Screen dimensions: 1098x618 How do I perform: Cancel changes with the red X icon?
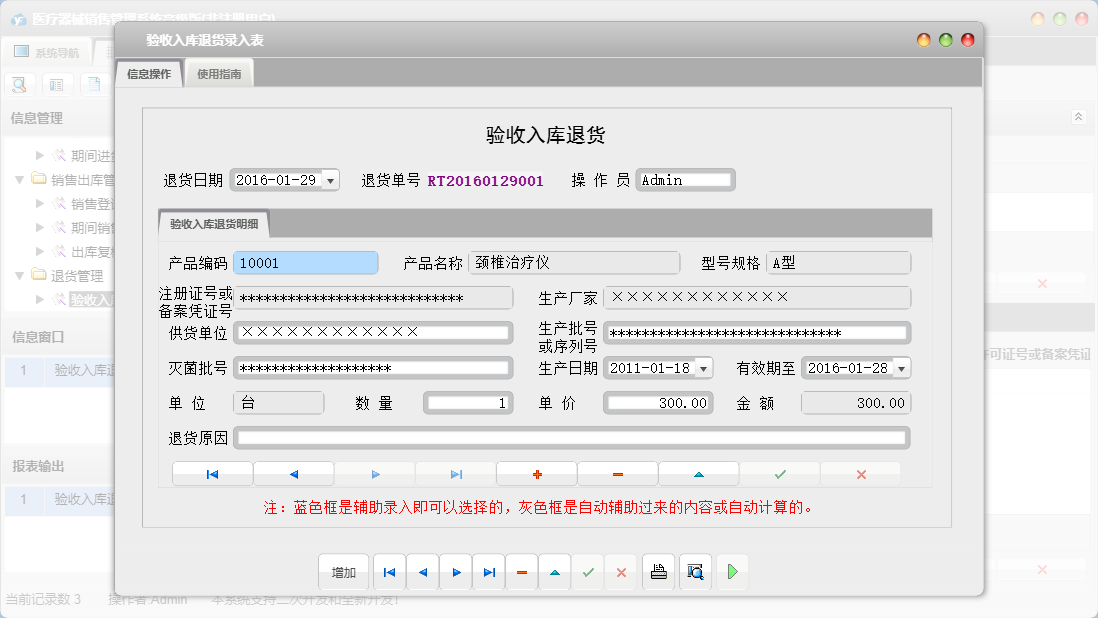[860, 472]
